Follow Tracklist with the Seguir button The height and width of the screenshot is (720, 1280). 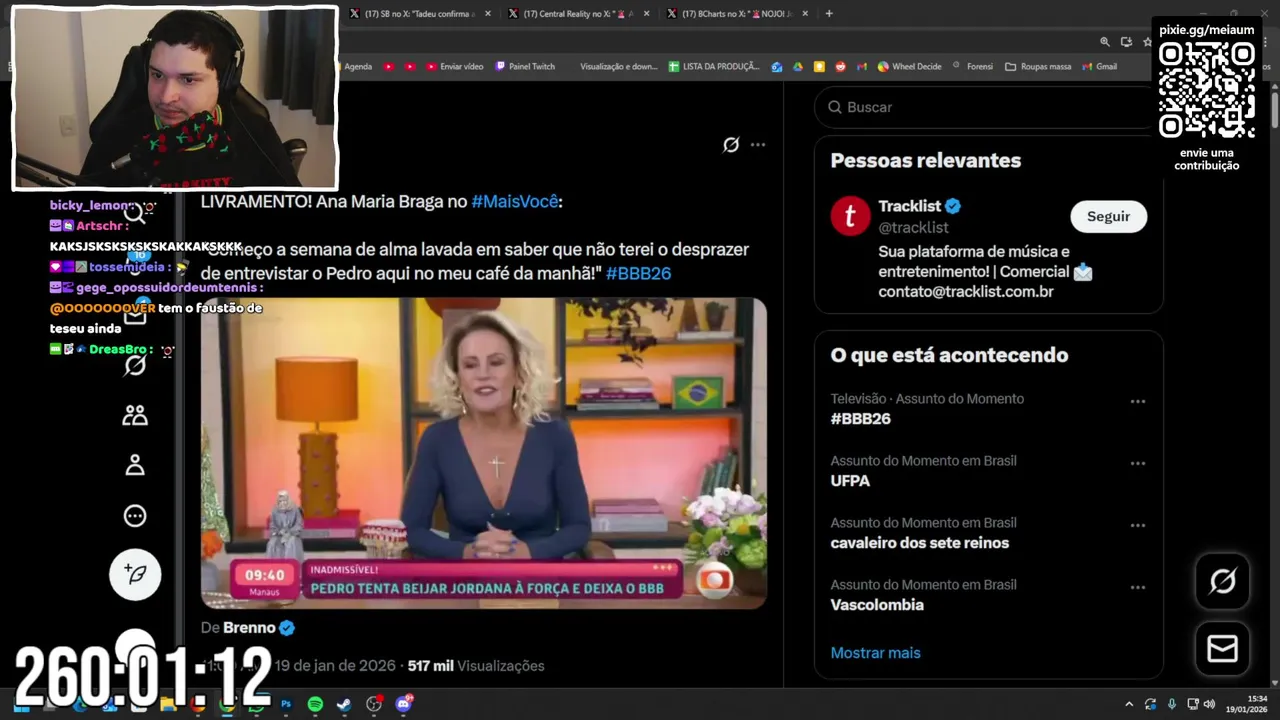point(1108,217)
